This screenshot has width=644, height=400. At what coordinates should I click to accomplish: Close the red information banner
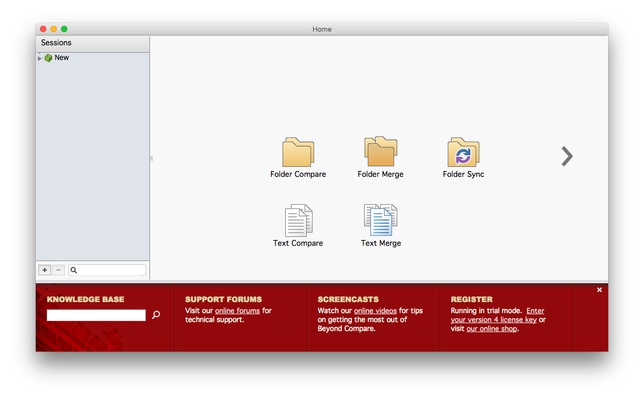(x=599, y=290)
